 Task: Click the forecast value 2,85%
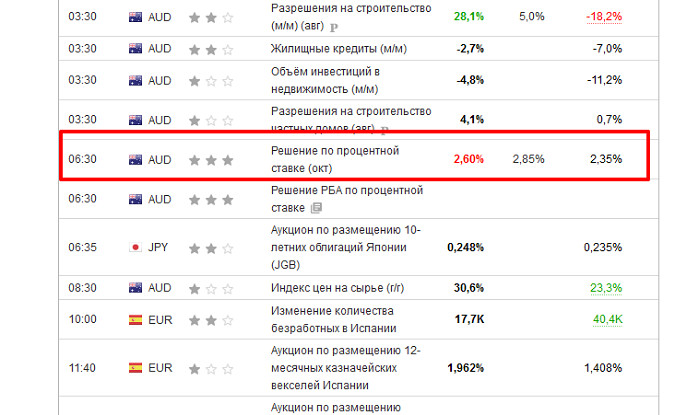click(x=528, y=159)
